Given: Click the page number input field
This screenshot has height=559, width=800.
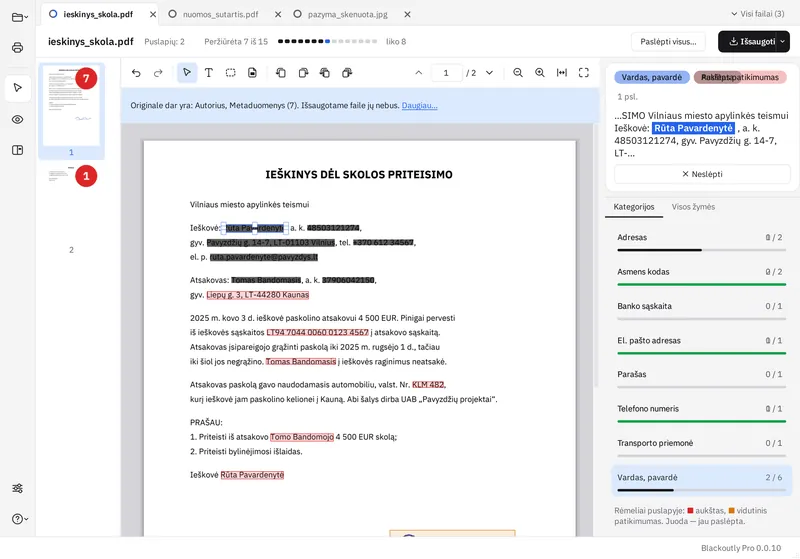Looking at the screenshot, I should tap(446, 73).
